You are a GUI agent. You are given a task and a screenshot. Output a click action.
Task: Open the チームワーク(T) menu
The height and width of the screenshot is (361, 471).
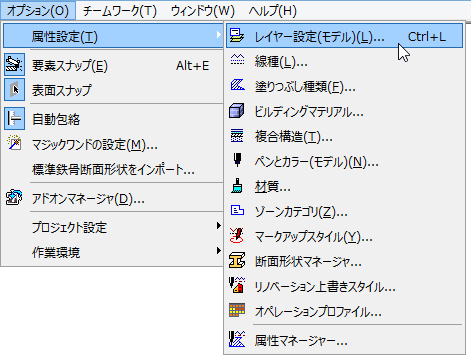coord(120,11)
